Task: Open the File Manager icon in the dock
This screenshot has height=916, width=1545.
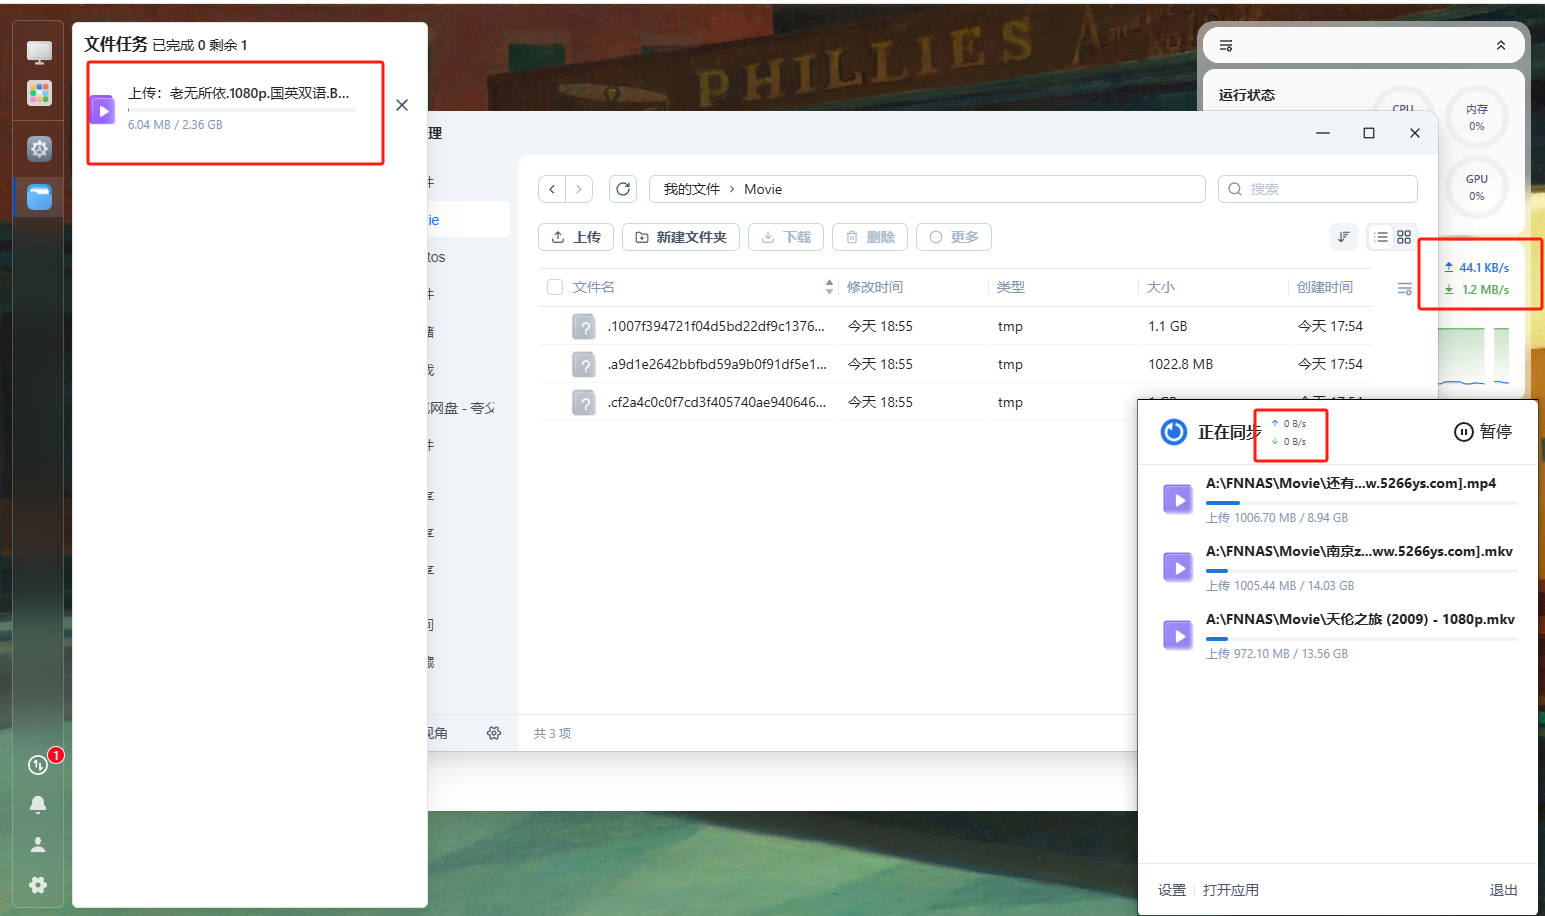Action: [39, 197]
